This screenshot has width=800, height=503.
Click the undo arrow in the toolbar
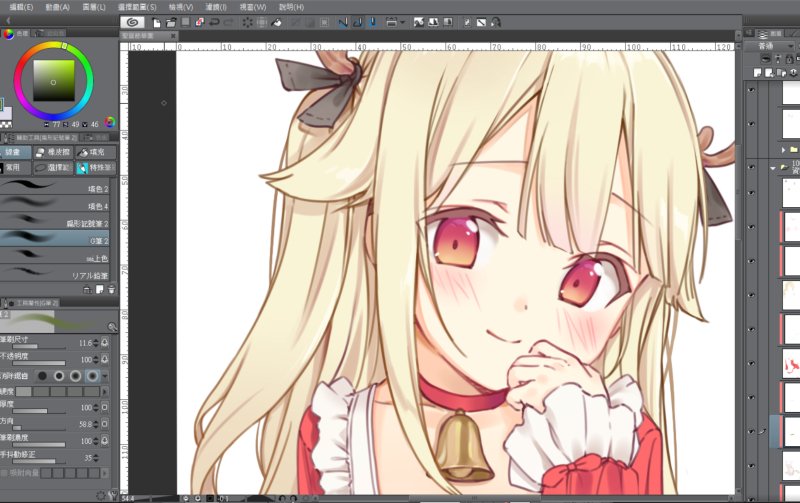215,21
